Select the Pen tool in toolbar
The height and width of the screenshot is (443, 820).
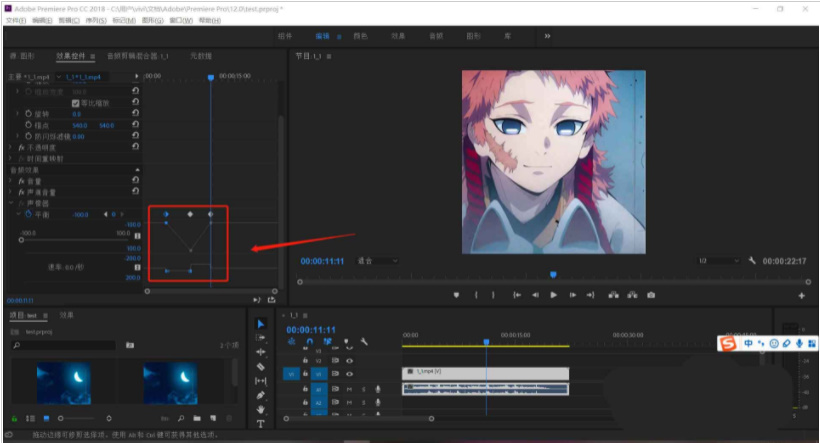coord(261,395)
